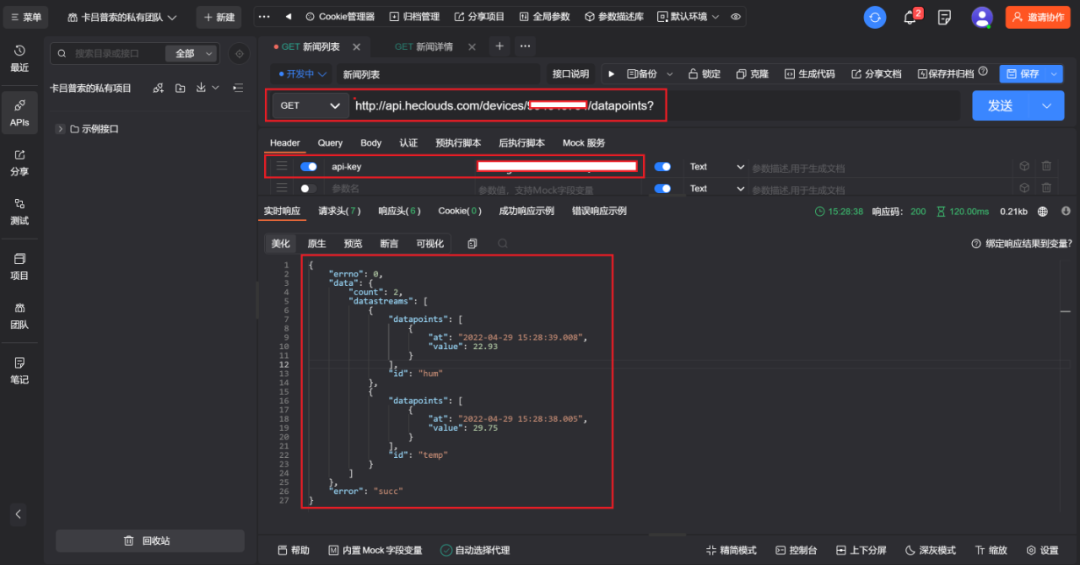This screenshot has height=565, width=1080.
Task: Add a new request tab with plus
Action: [499, 46]
